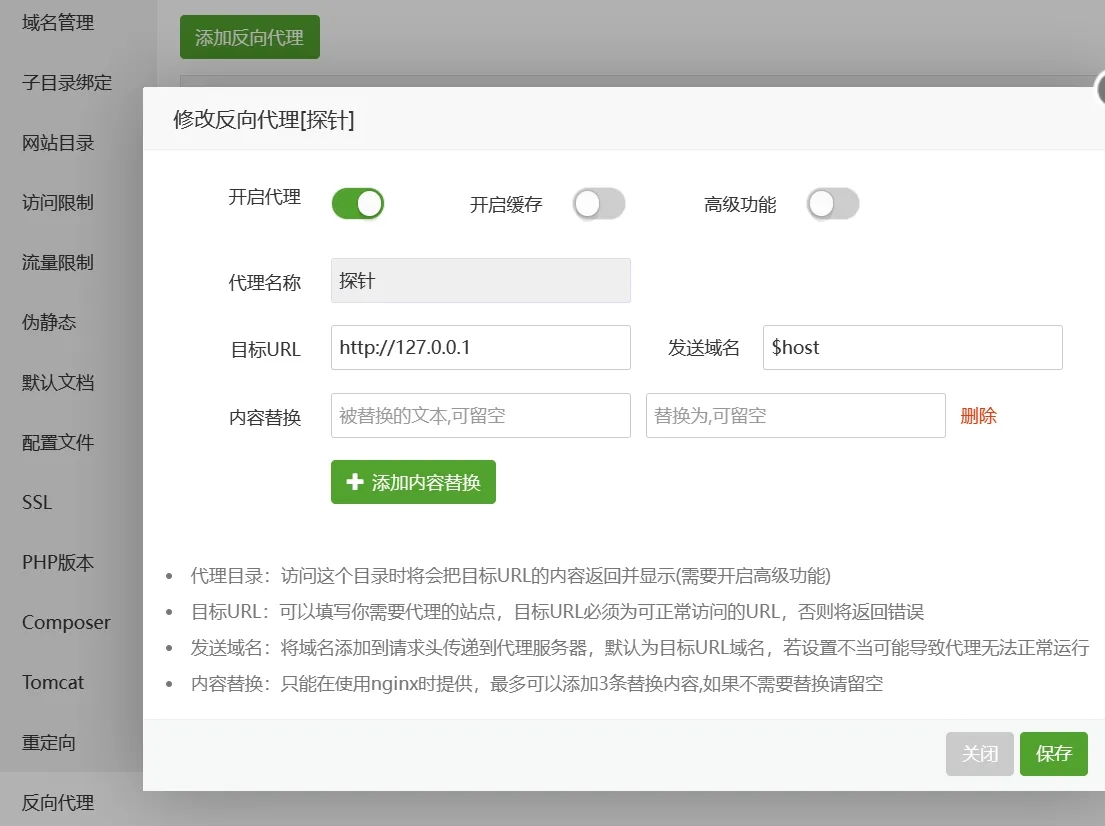The width and height of the screenshot is (1105, 826).
Task: Save the reverse proxy with 保存
Action: coord(1053,754)
